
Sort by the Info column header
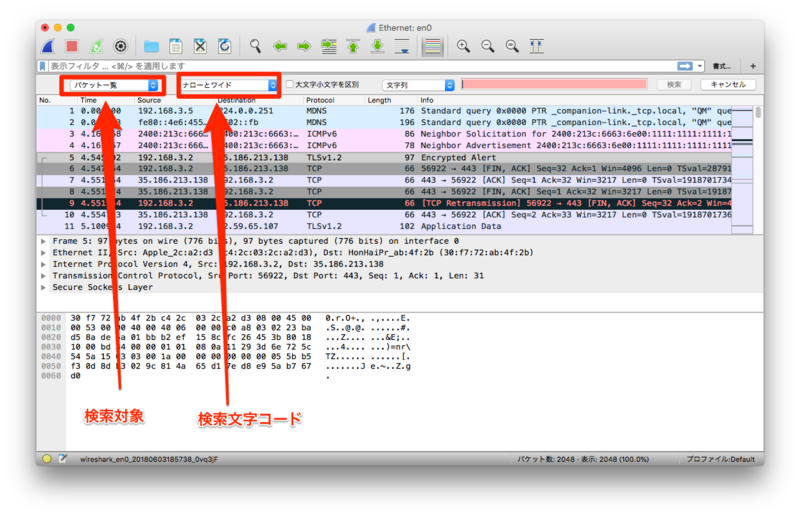pyautogui.click(x=427, y=100)
